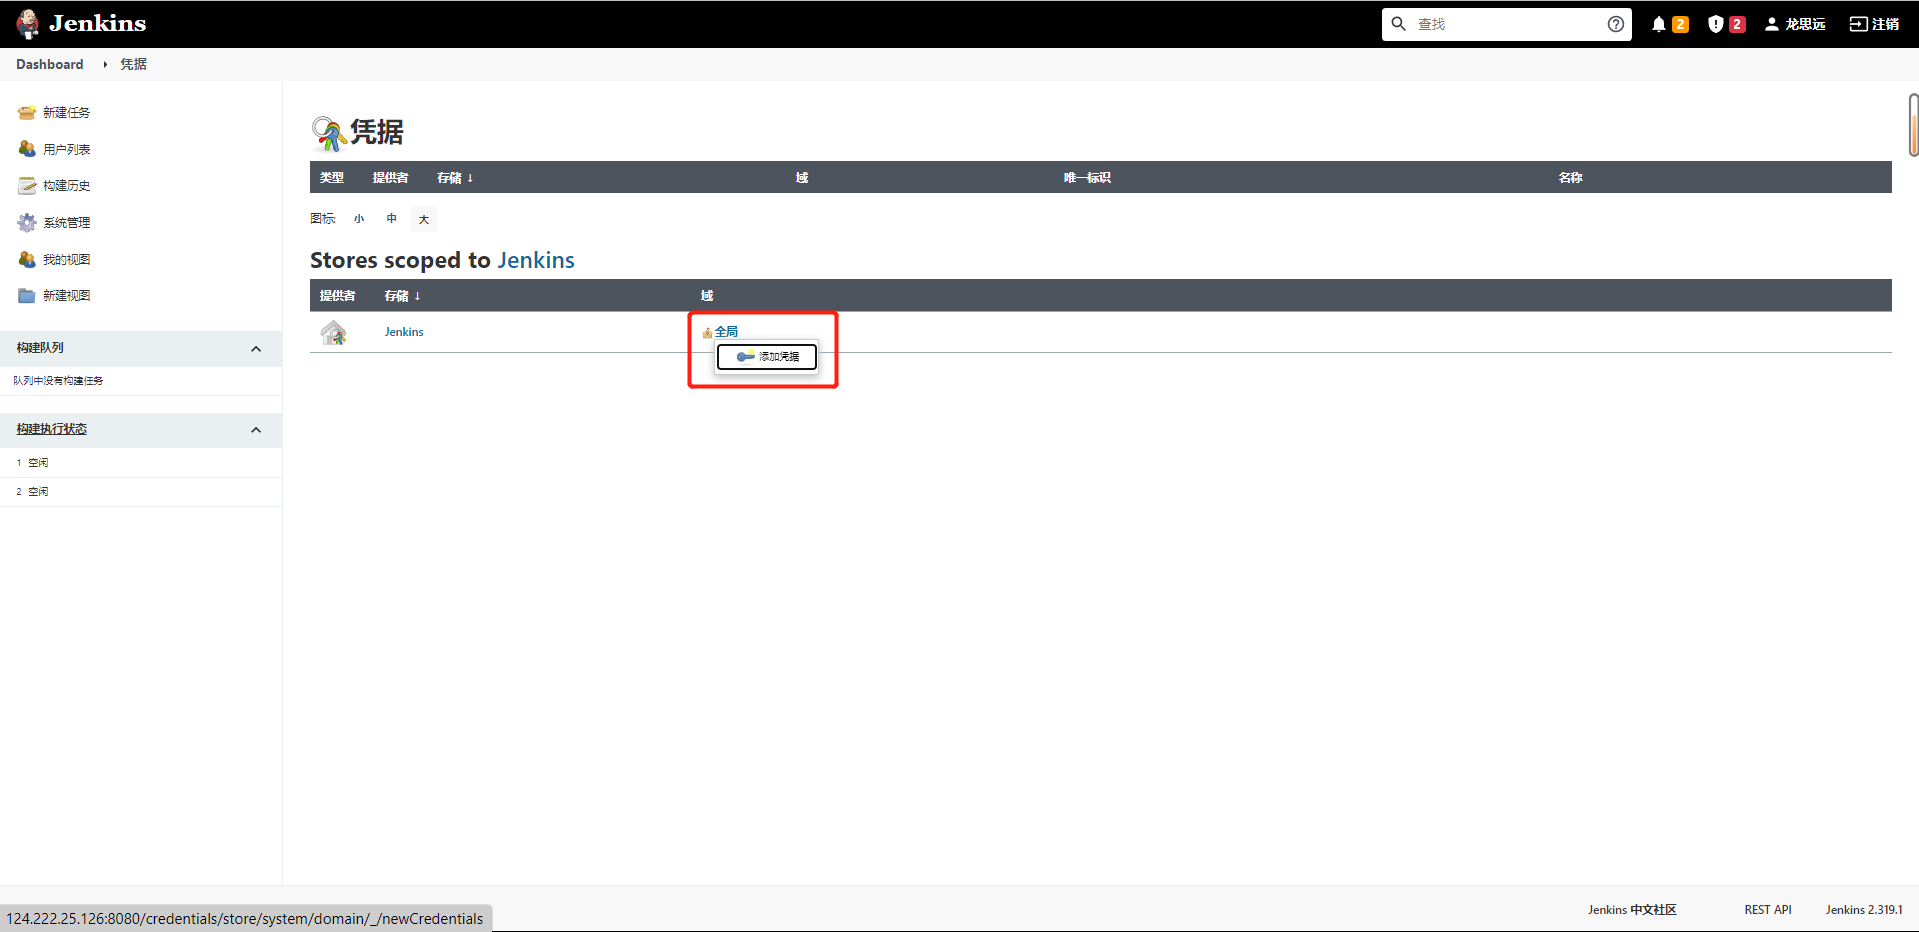Open 用户列表 from sidebar
This screenshot has width=1919, height=932.
pos(66,149)
